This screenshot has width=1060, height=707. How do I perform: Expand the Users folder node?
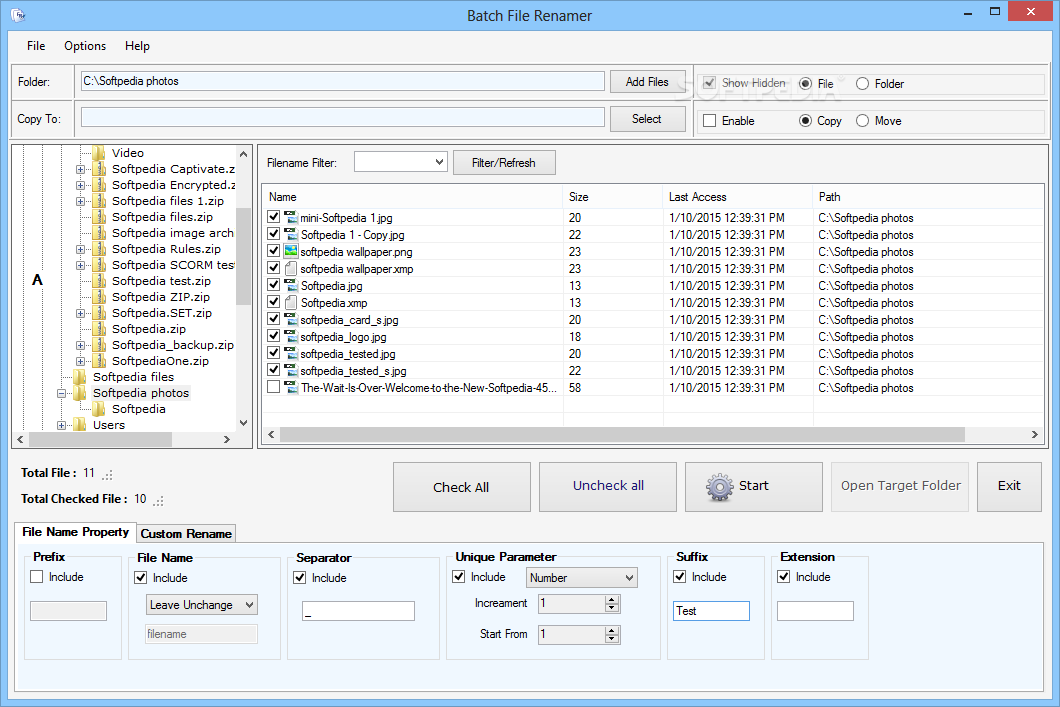coord(62,425)
